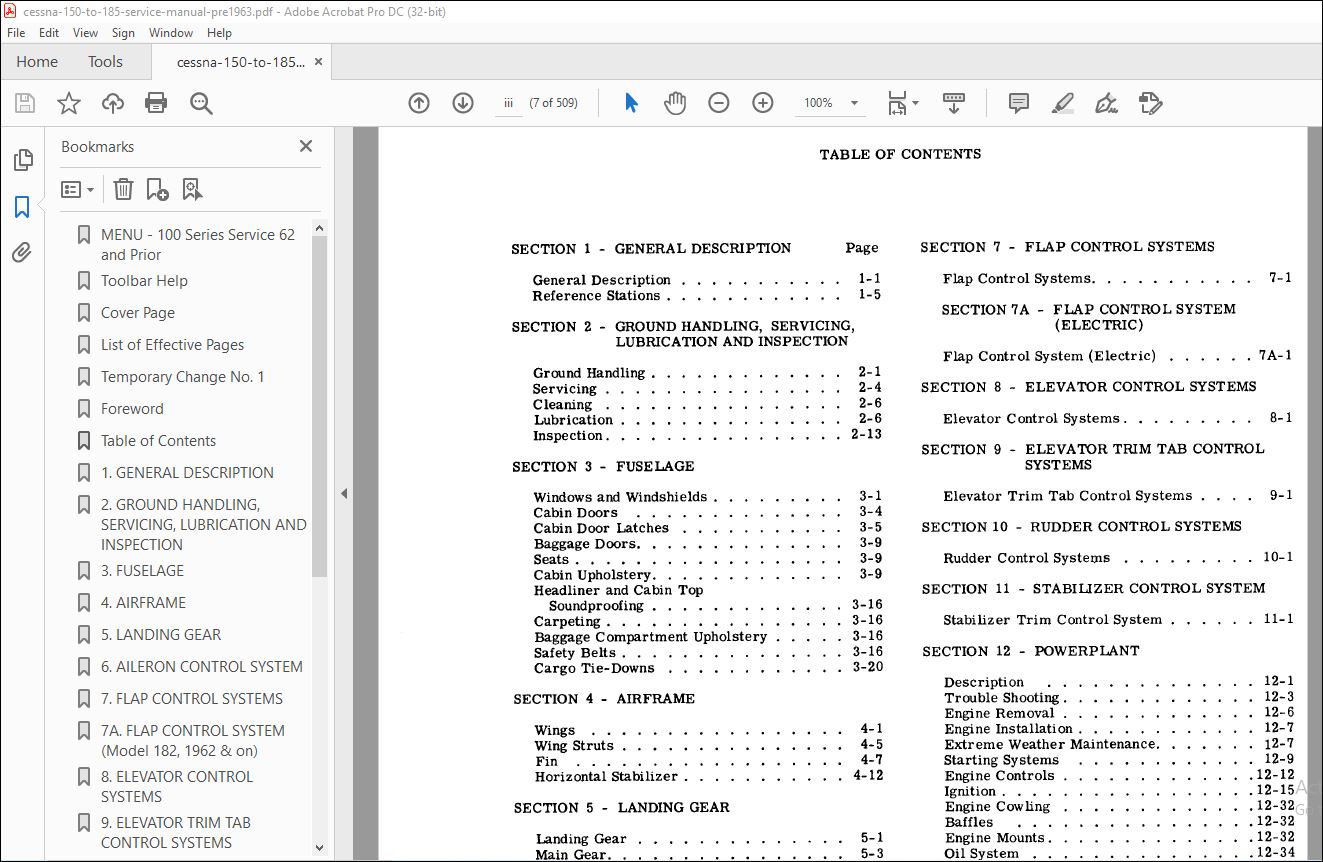Open the zoom level dropdown arrow
The width and height of the screenshot is (1323, 862).
point(854,103)
